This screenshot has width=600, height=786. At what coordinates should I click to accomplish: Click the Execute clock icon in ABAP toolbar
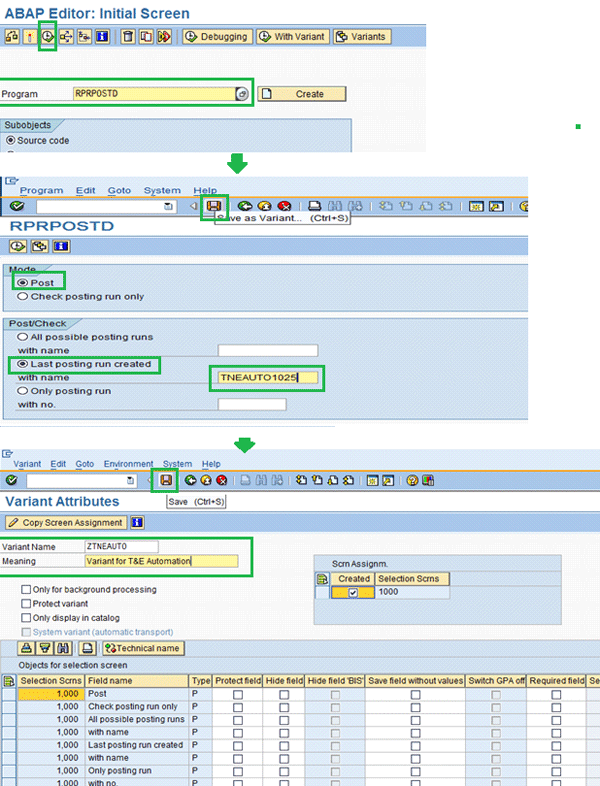pos(48,37)
